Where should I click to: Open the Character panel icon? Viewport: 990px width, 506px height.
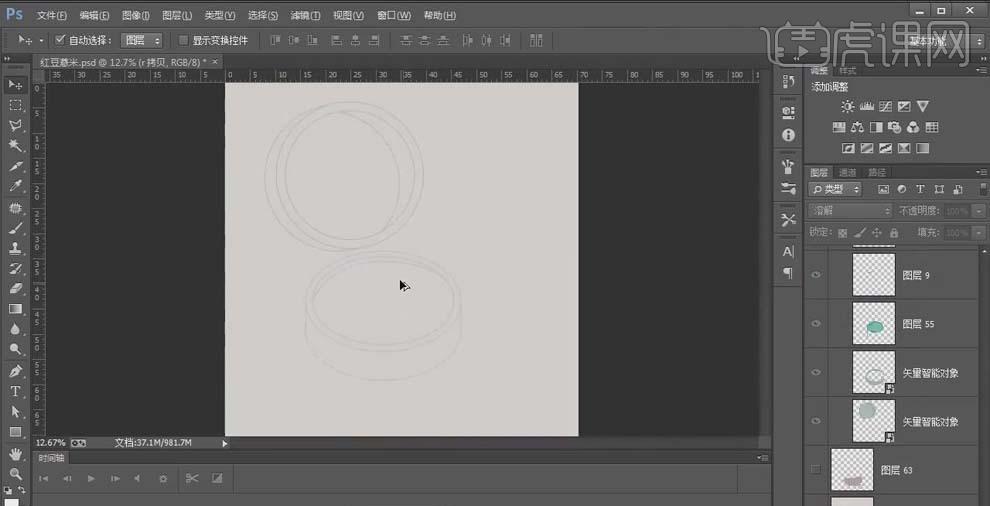coord(788,251)
